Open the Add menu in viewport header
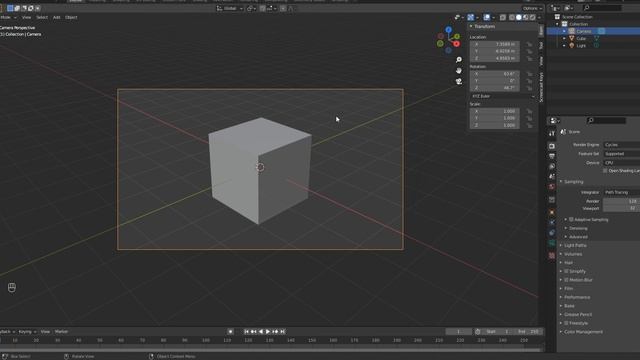 56,18
